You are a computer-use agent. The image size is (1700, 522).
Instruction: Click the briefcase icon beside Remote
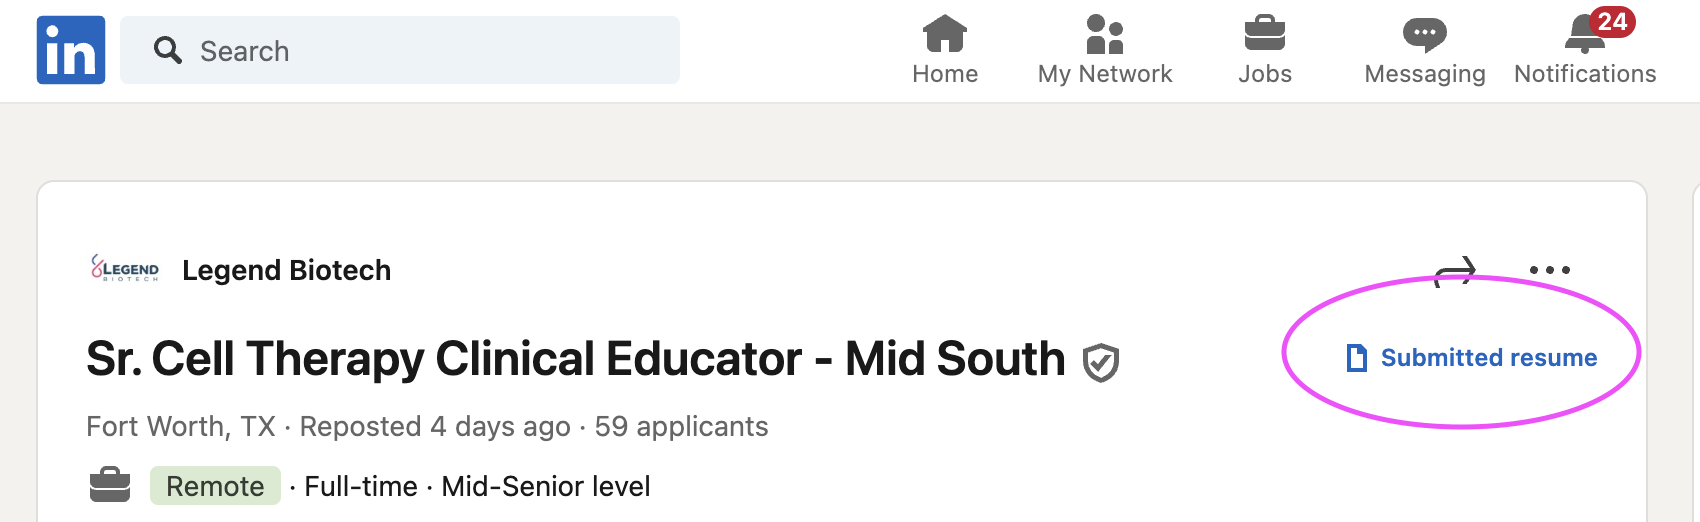110,485
